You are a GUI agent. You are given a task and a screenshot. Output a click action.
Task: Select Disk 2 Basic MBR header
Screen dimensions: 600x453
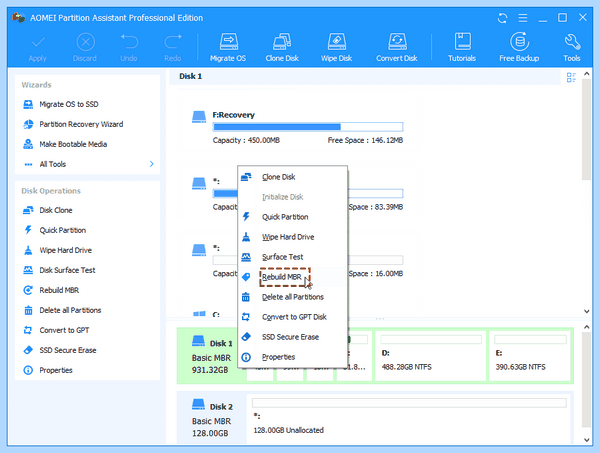pyautogui.click(x=212, y=419)
